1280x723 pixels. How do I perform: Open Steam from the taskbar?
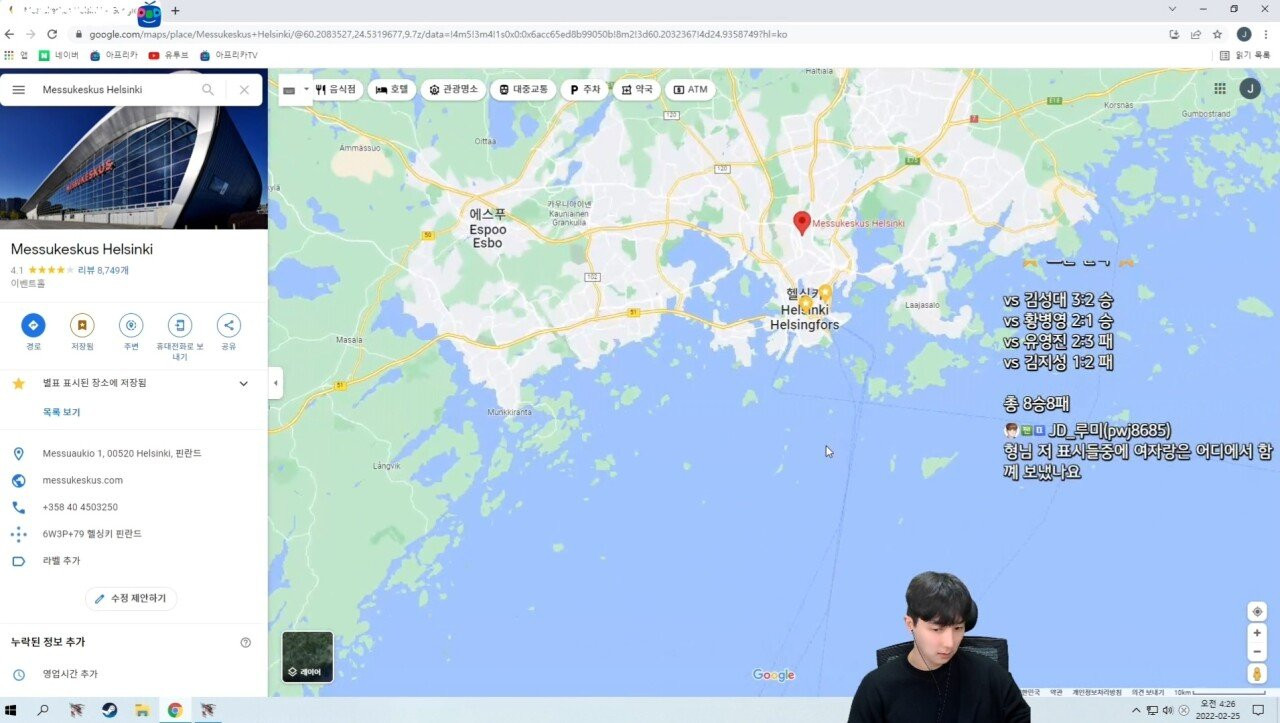[109, 711]
